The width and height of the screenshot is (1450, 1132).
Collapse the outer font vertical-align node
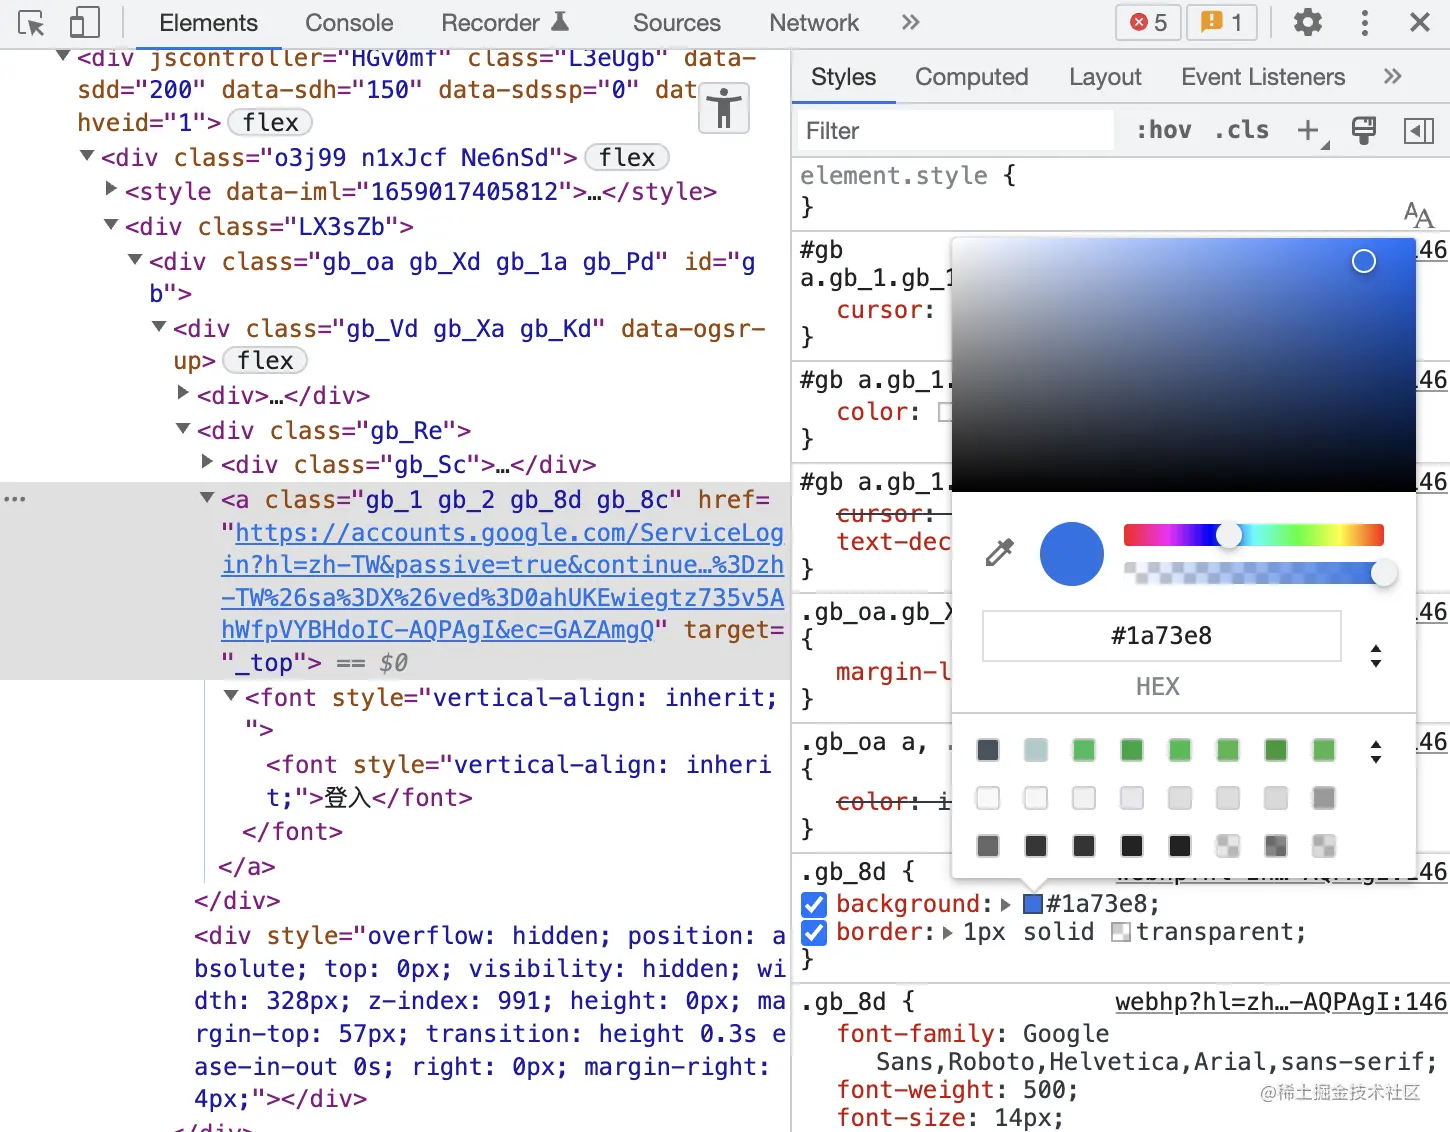[x=231, y=696]
